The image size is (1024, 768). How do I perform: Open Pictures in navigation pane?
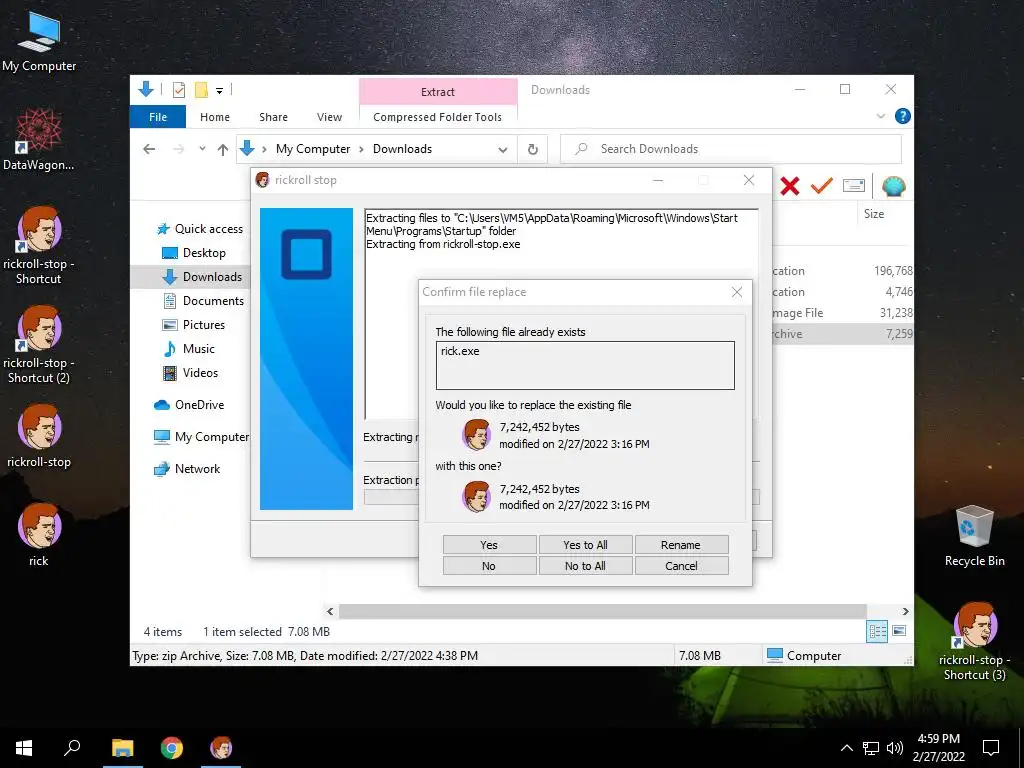[x=193, y=325]
